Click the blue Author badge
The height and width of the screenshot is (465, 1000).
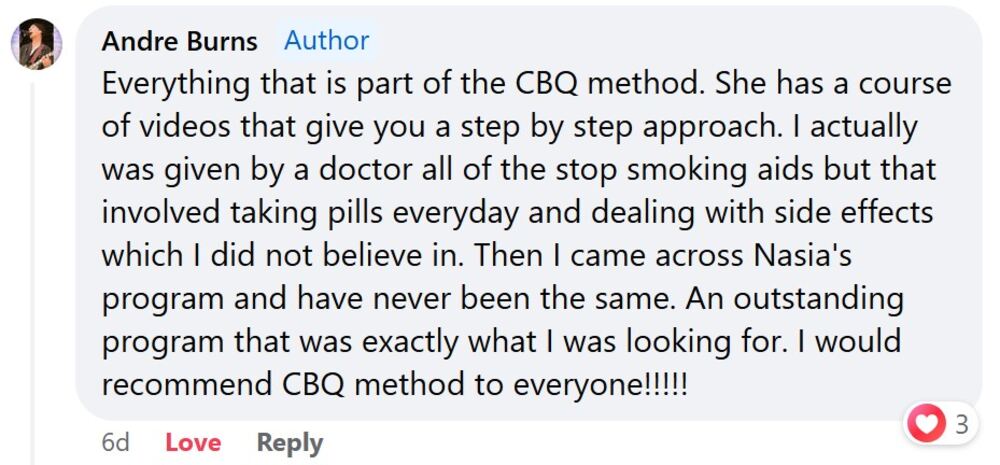(326, 40)
